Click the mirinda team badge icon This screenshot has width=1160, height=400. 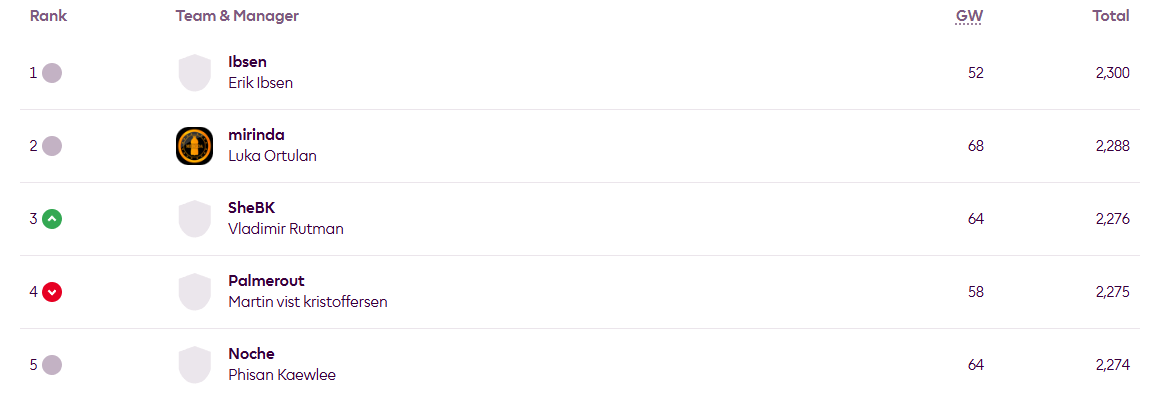[x=194, y=146]
